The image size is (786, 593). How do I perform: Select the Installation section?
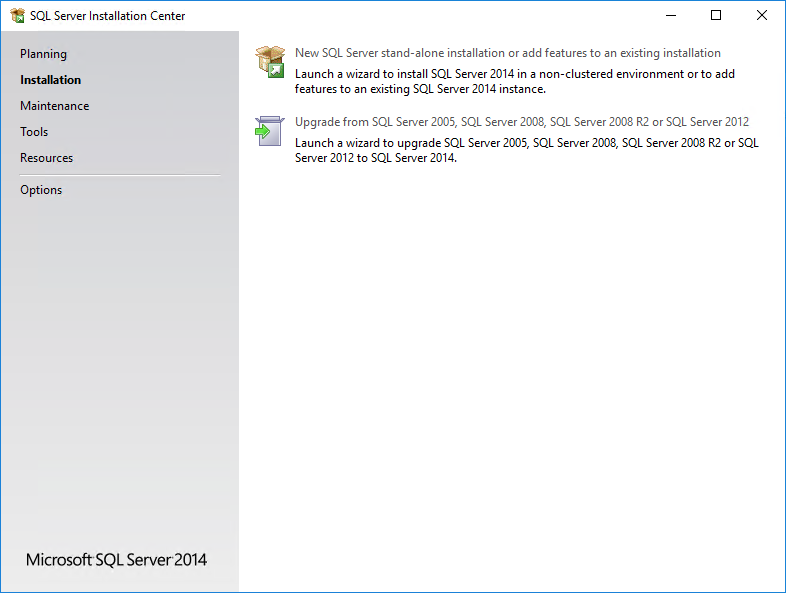[x=50, y=80]
